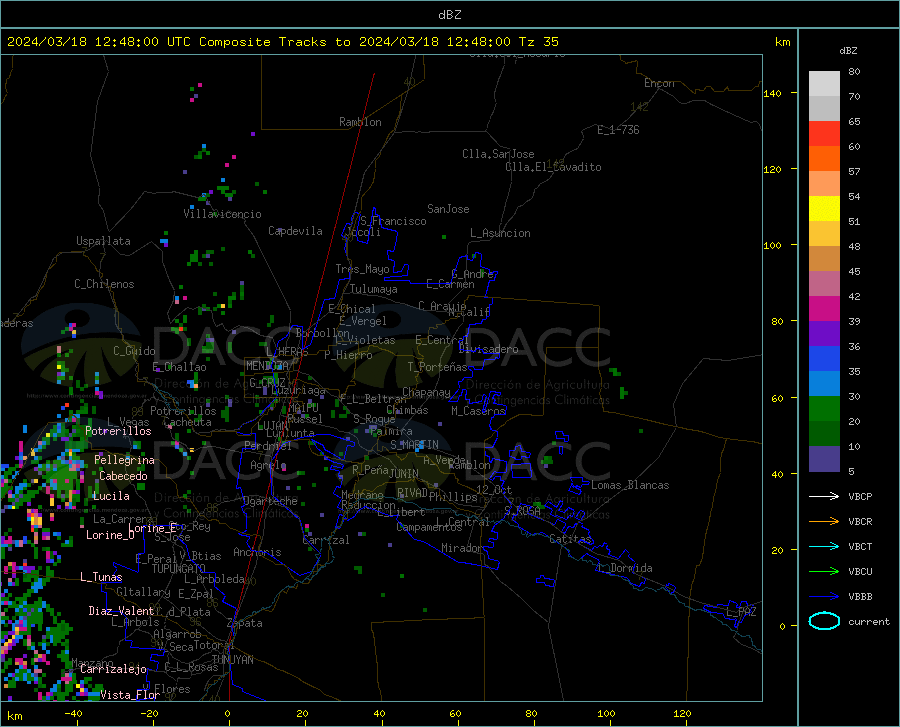Click the Ugarteche map label

tap(270, 501)
